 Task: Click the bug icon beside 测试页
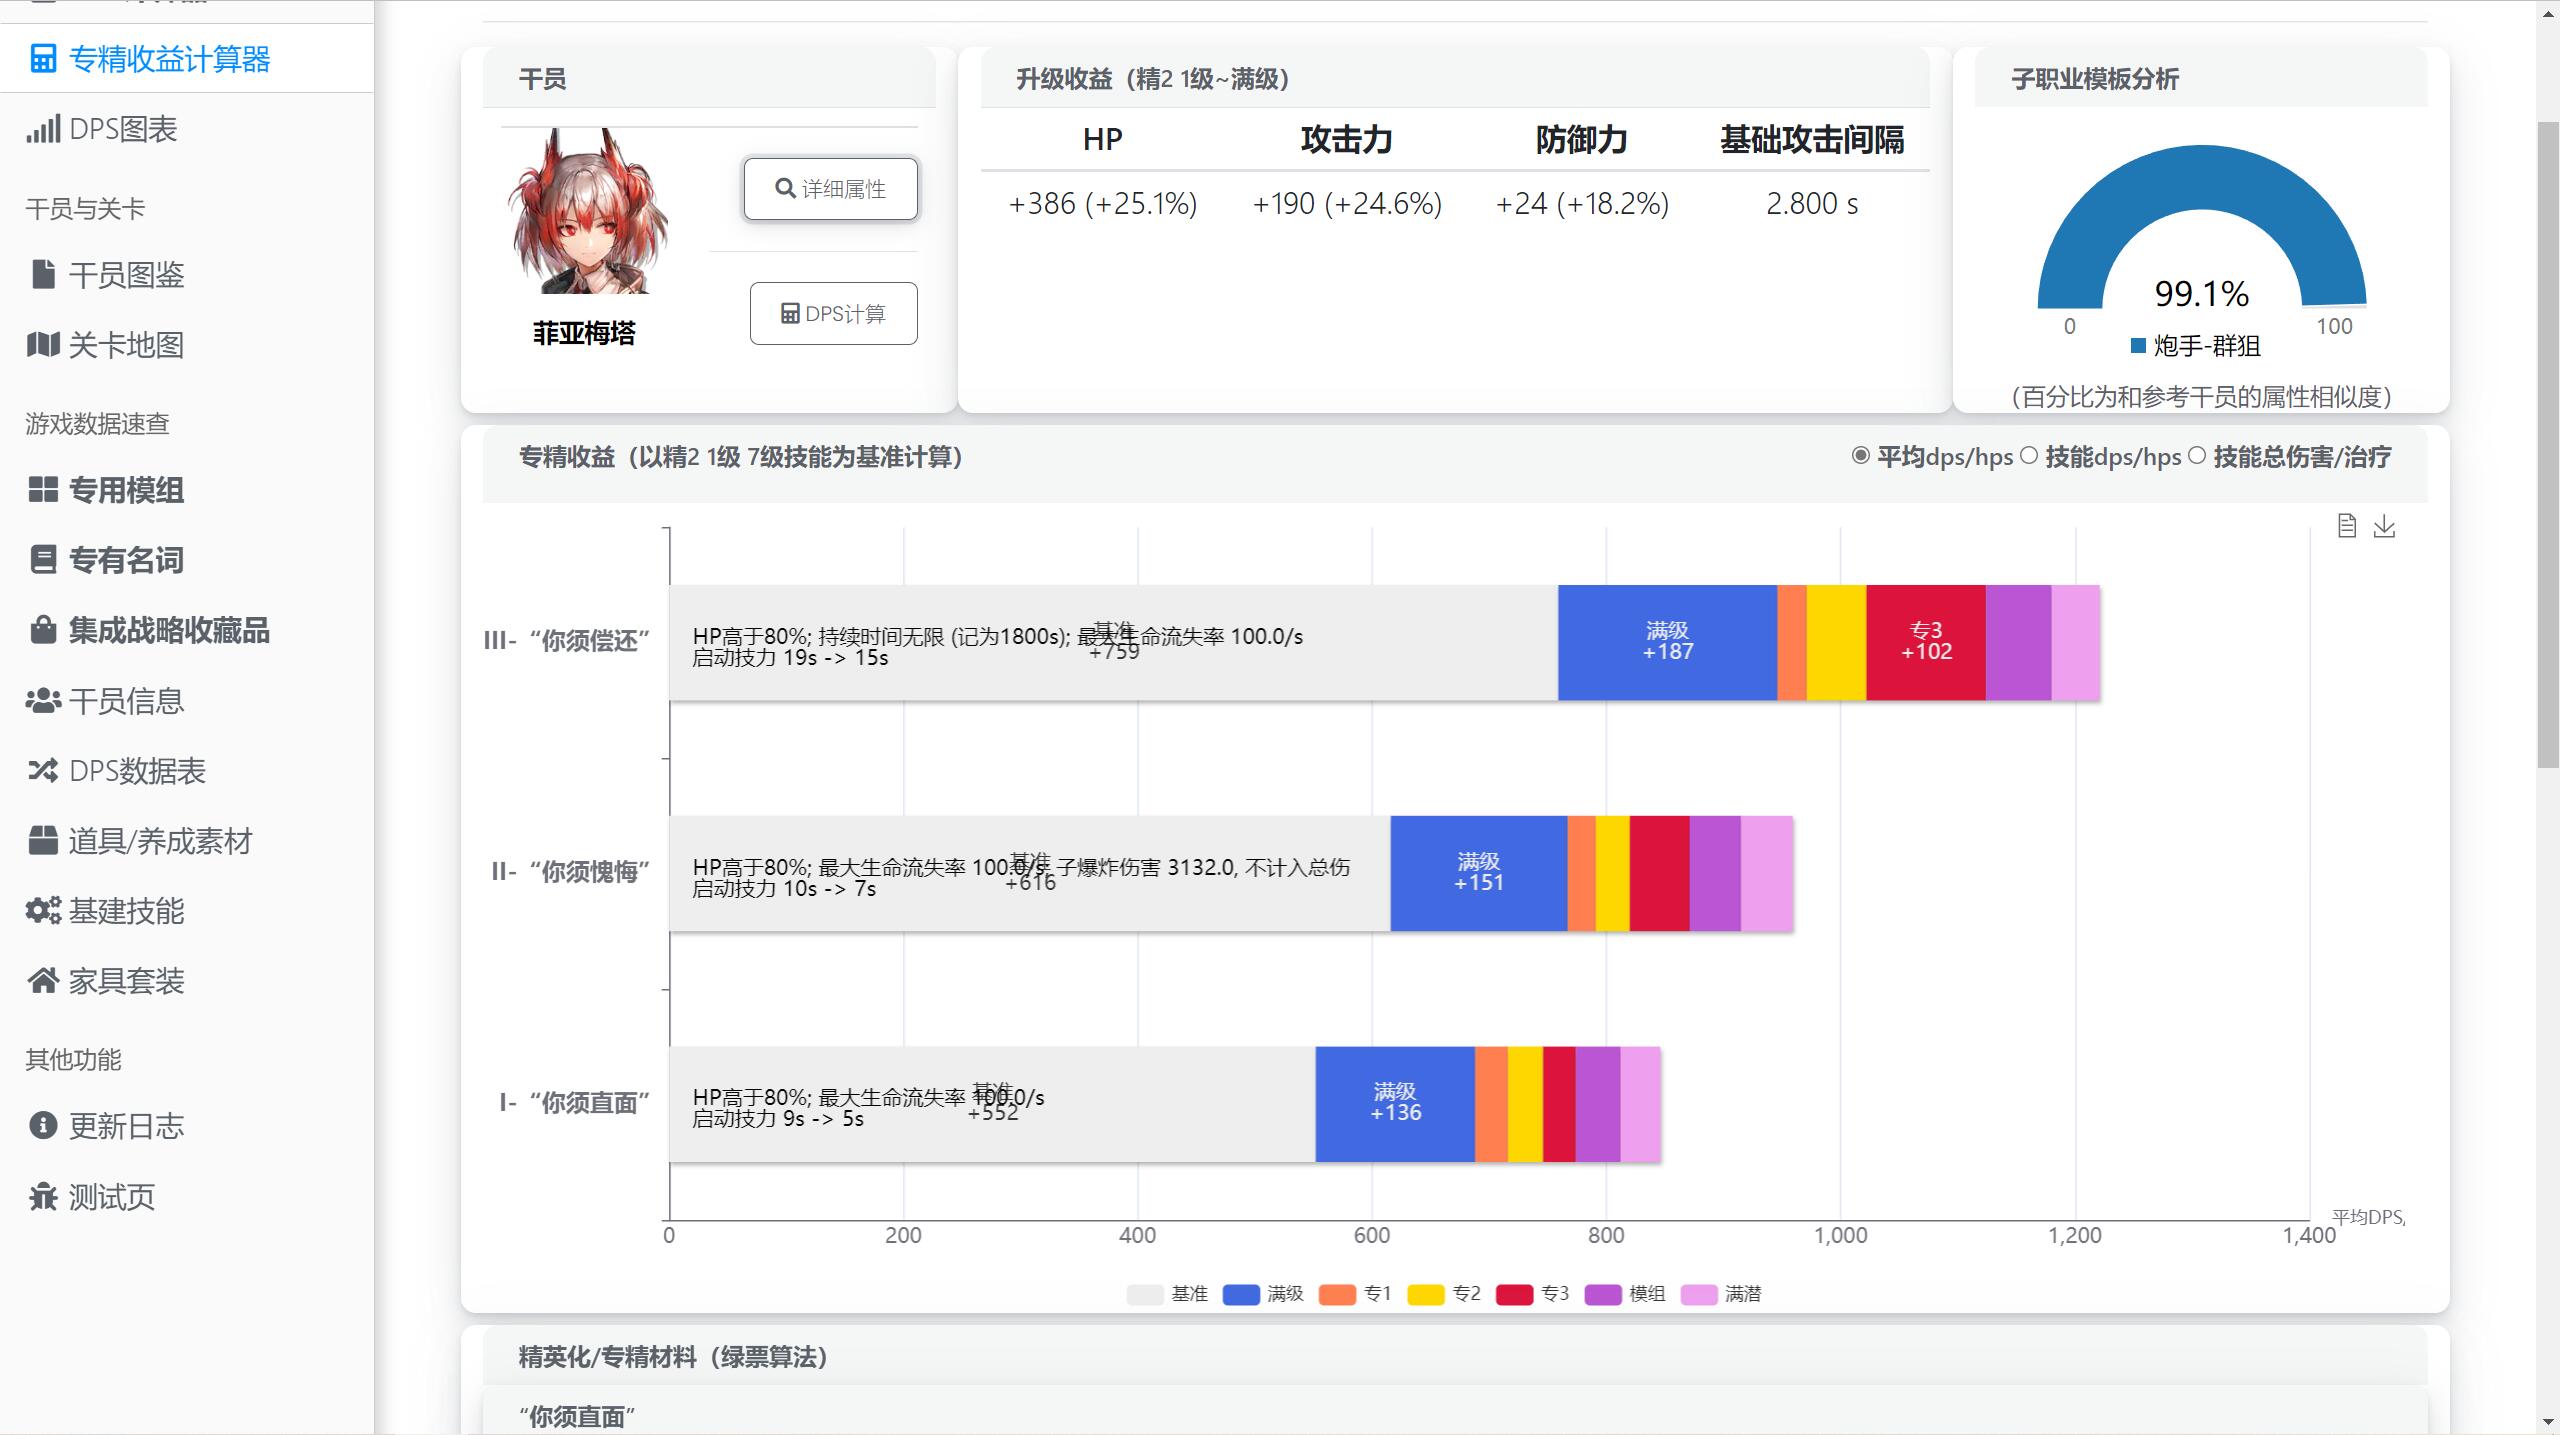pyautogui.click(x=43, y=1197)
